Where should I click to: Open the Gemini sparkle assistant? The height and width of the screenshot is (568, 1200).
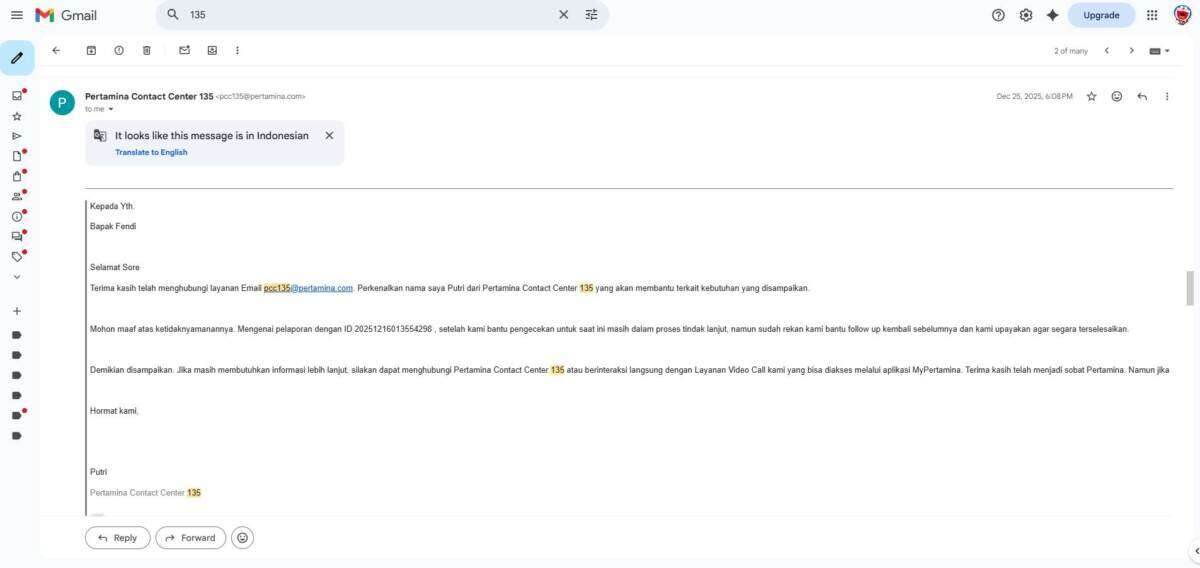coord(1052,15)
